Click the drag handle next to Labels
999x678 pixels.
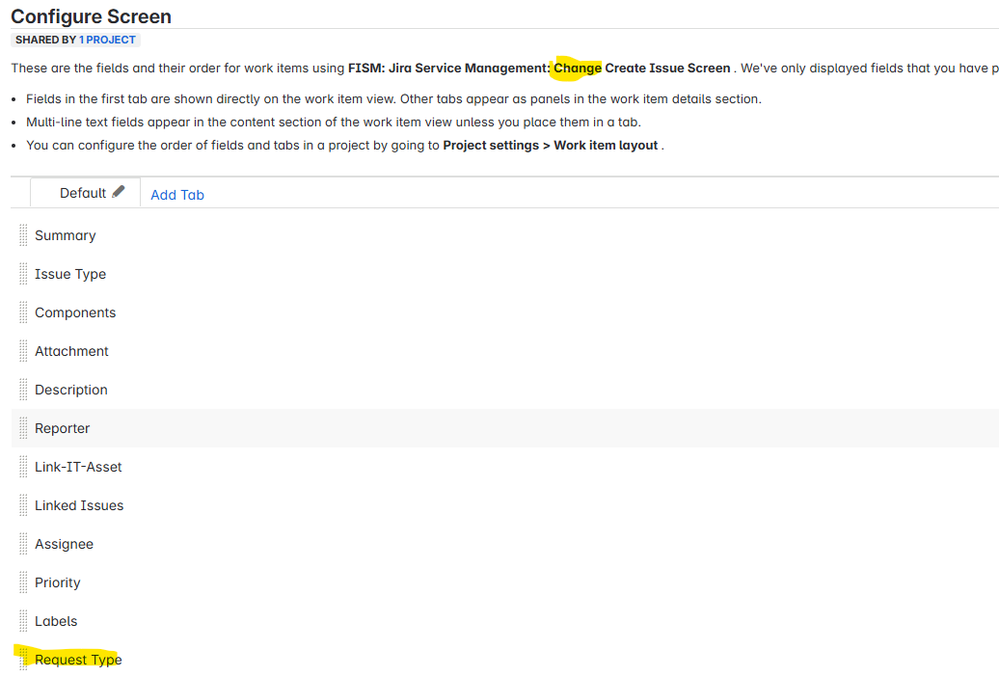23,621
